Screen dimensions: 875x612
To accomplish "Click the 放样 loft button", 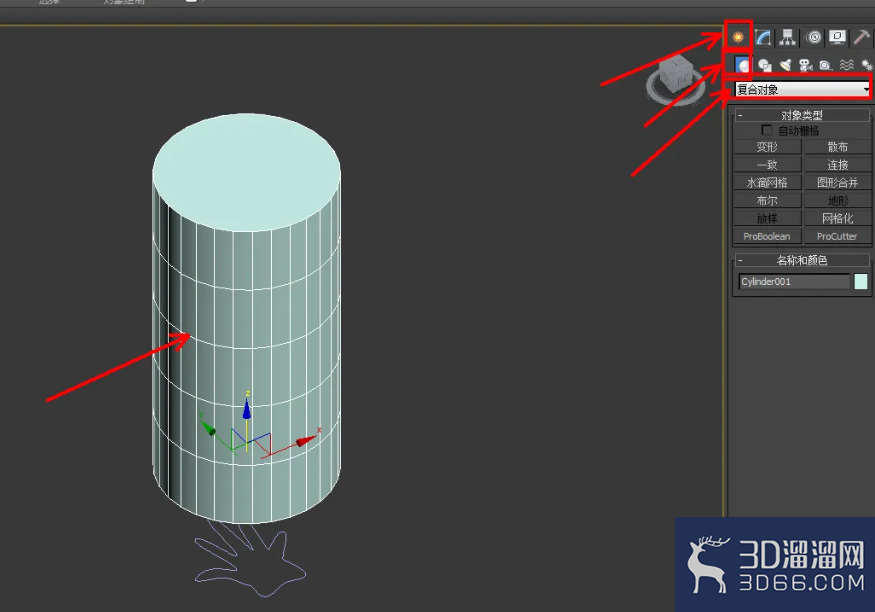I will pyautogui.click(x=767, y=218).
